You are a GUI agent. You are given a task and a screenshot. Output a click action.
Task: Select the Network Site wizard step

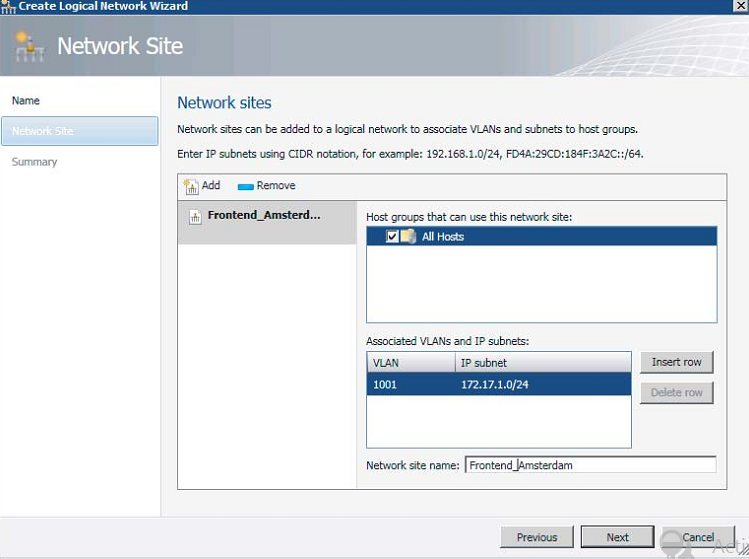coord(79,131)
